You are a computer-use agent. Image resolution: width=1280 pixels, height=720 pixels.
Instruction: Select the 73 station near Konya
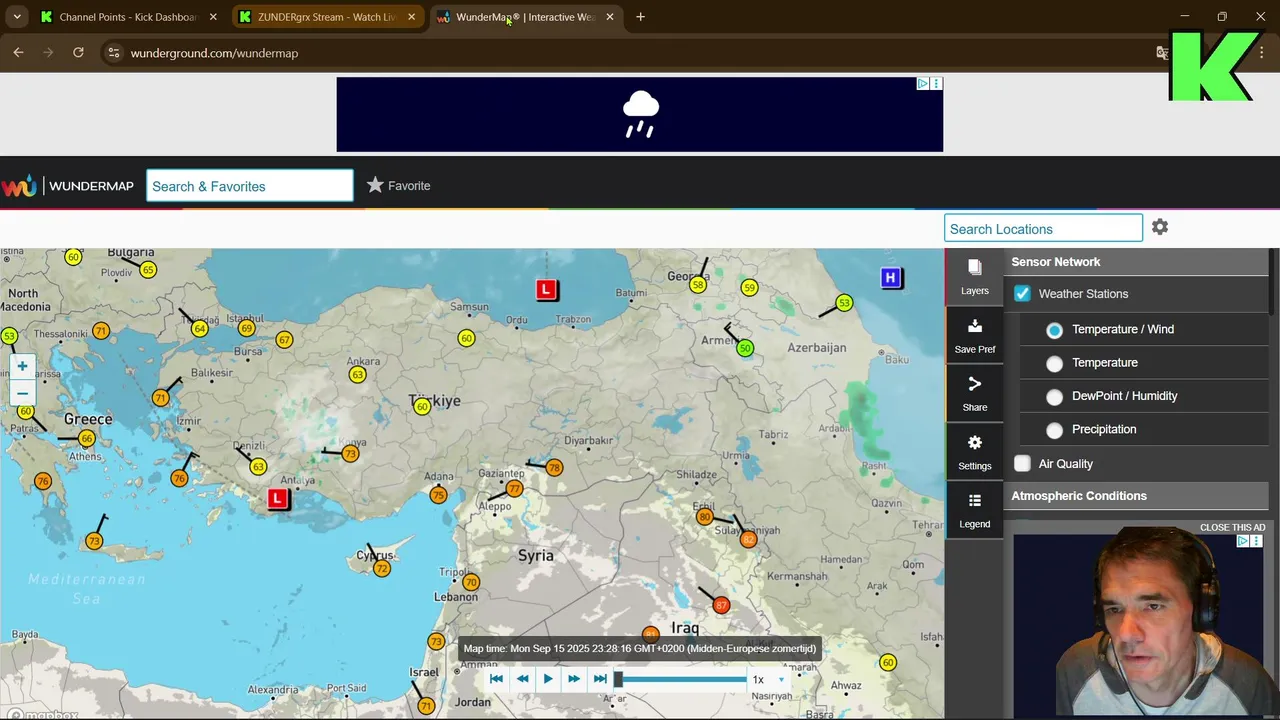350,453
